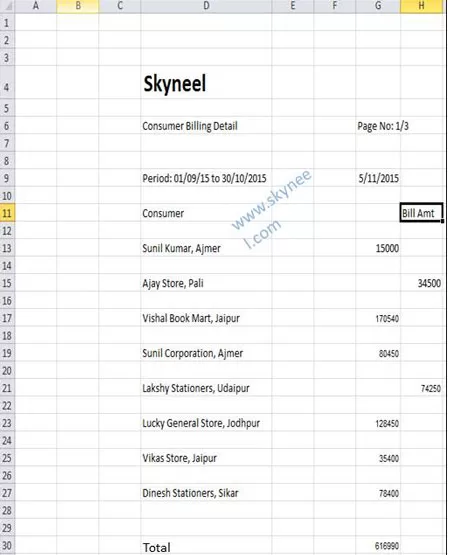Viewport: 450px width, 555px height.
Task: Select the 34500 amount cell
Action: point(421,283)
